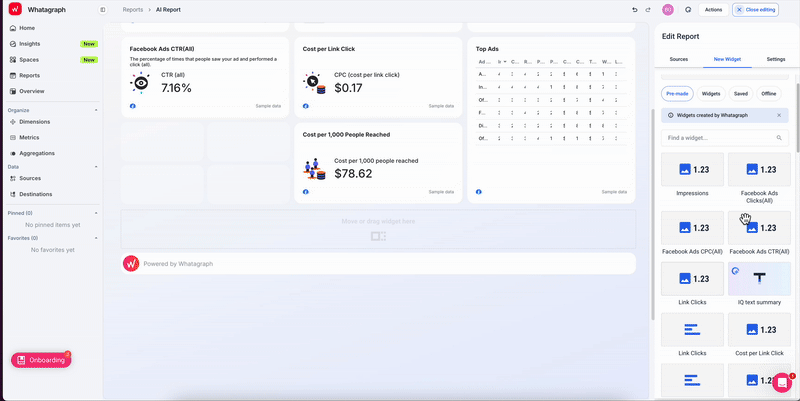
Task: Collapse the Favorites section
Action: pos(96,238)
